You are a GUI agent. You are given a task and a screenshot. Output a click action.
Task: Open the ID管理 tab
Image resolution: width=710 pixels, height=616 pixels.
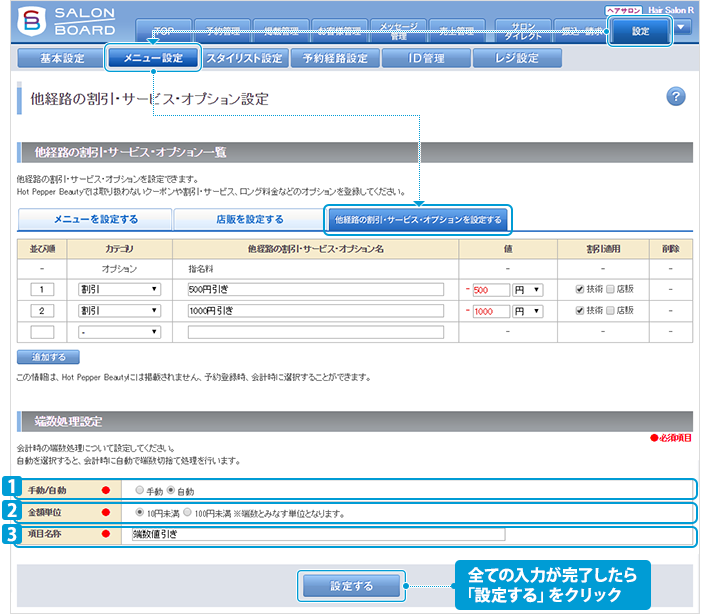427,58
